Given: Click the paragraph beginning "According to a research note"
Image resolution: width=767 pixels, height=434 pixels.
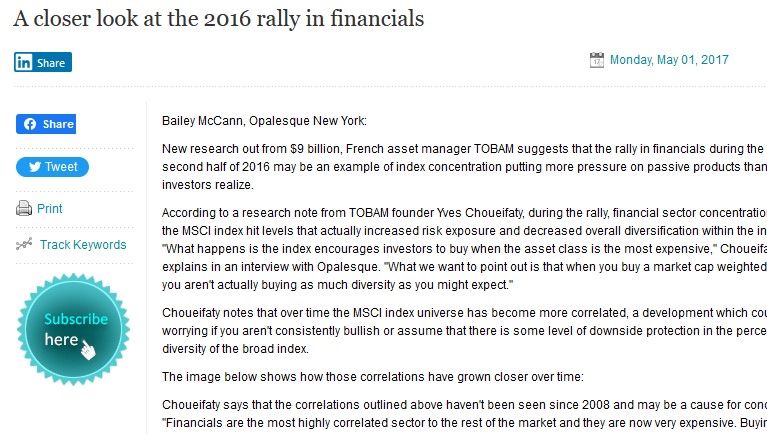Looking at the screenshot, I should pyautogui.click(x=464, y=249).
